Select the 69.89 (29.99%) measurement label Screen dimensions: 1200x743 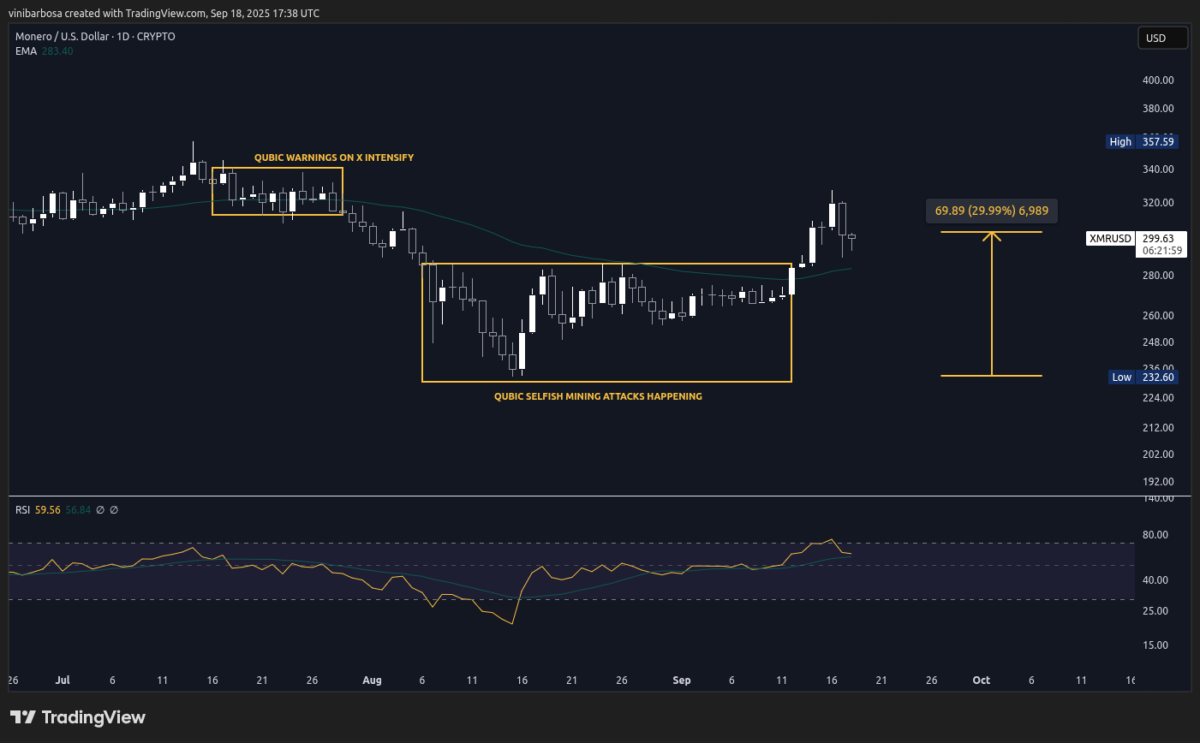pyautogui.click(x=991, y=210)
